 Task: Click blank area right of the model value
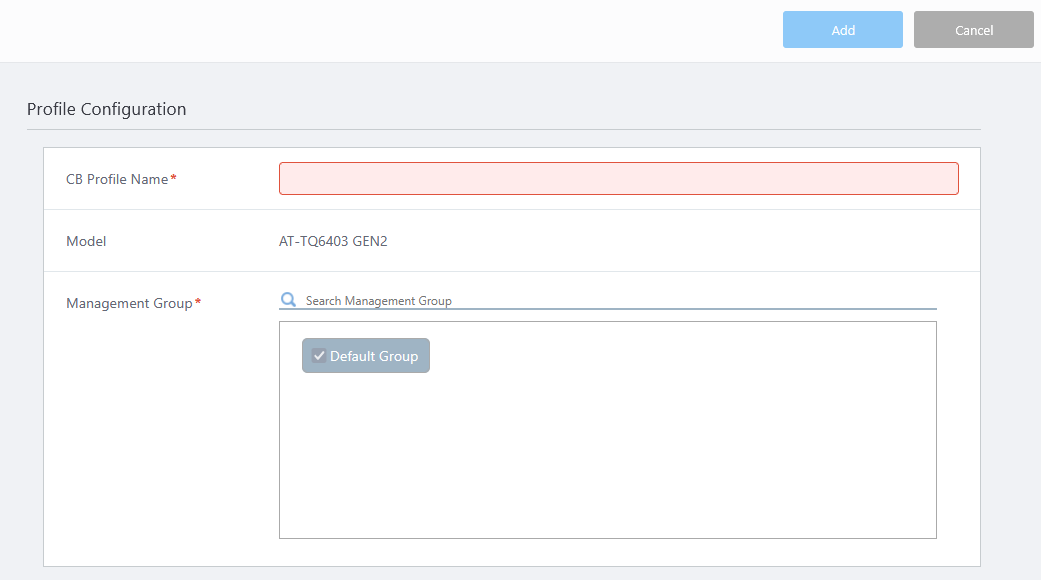680,241
